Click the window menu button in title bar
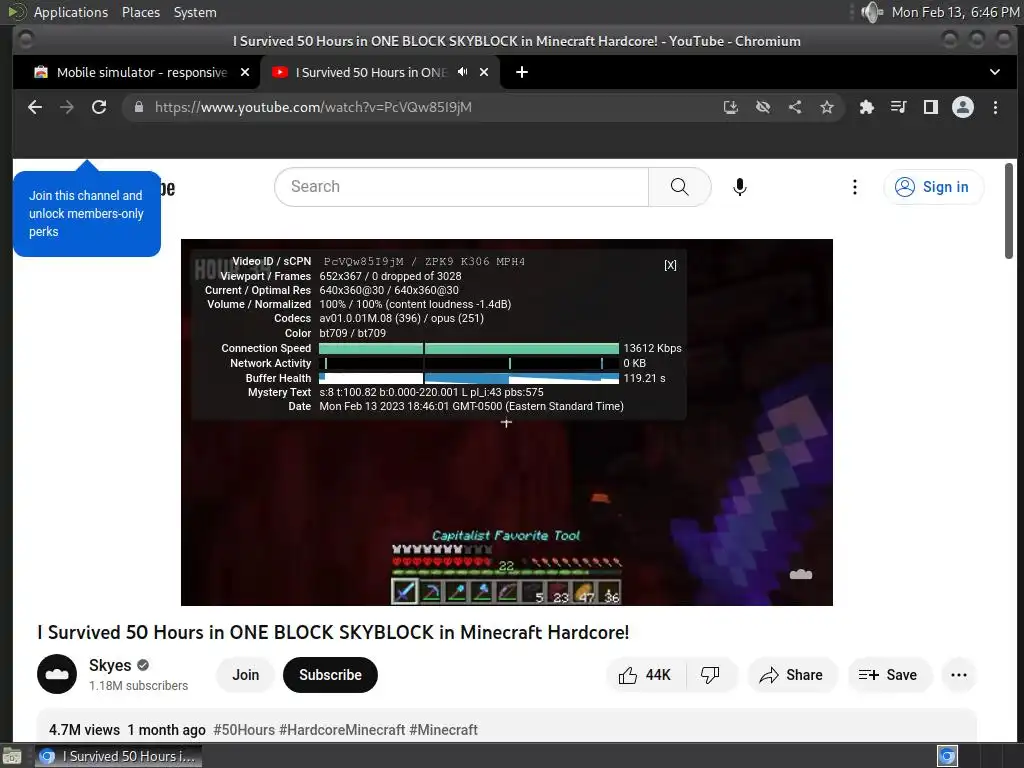 (x=25, y=40)
